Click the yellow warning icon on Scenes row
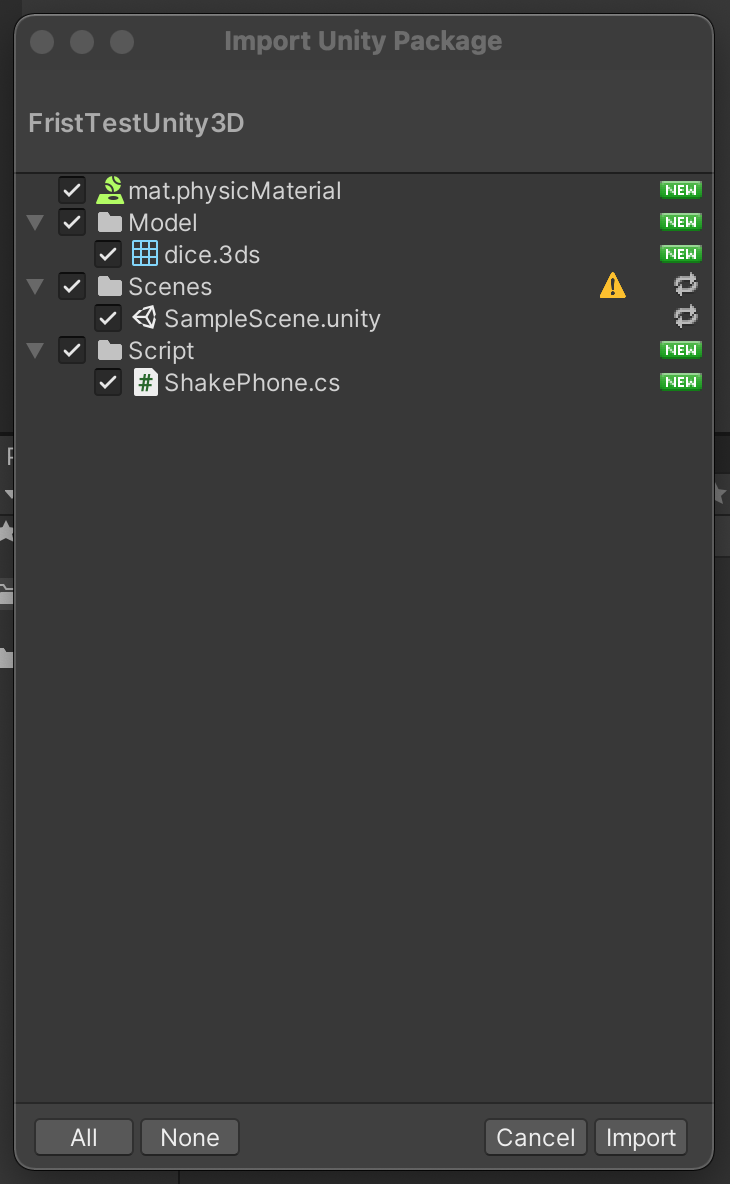730x1184 pixels. point(612,286)
